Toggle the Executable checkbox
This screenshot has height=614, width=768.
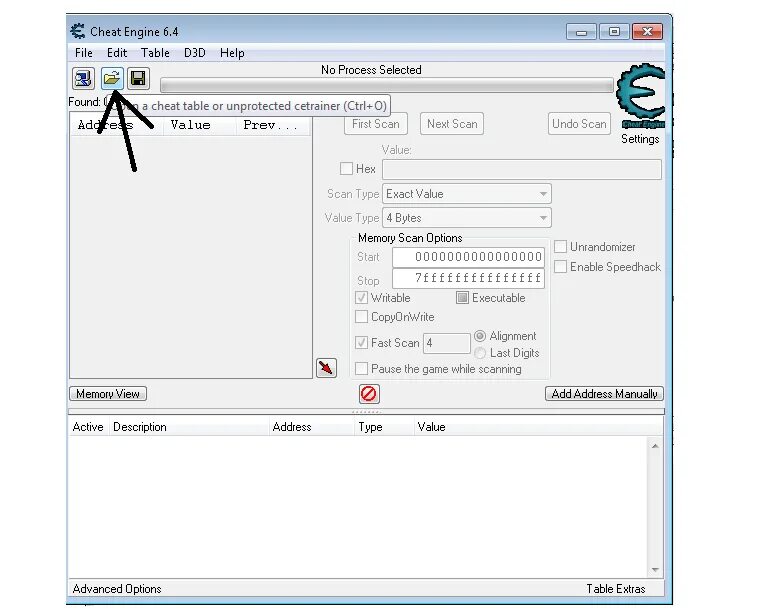click(x=462, y=298)
